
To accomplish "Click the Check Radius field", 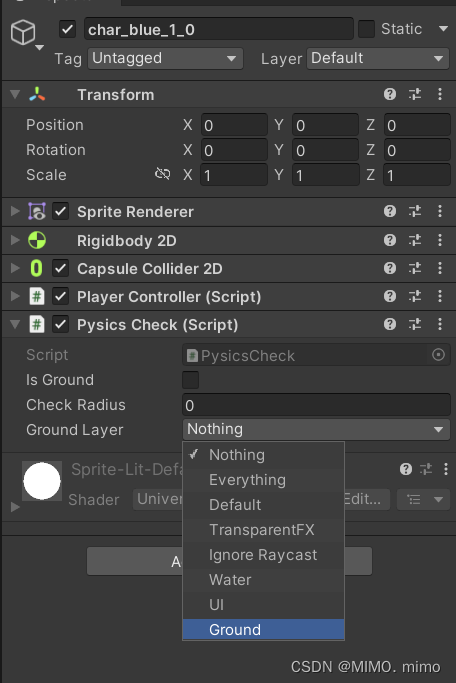I will [x=316, y=405].
